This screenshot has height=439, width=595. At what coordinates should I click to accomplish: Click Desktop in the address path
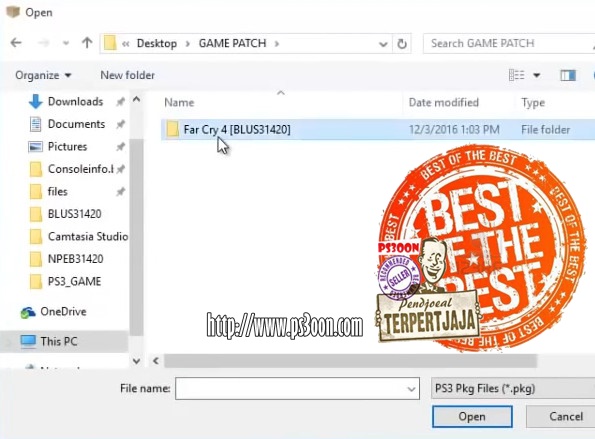[157, 43]
